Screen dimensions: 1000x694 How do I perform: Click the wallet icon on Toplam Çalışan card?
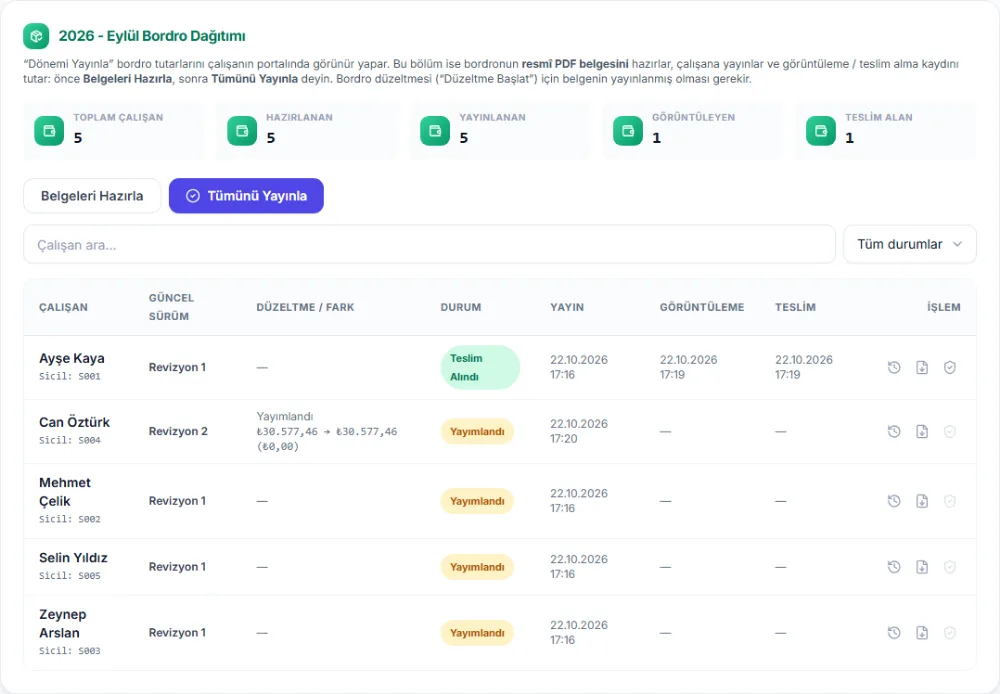(x=49, y=131)
